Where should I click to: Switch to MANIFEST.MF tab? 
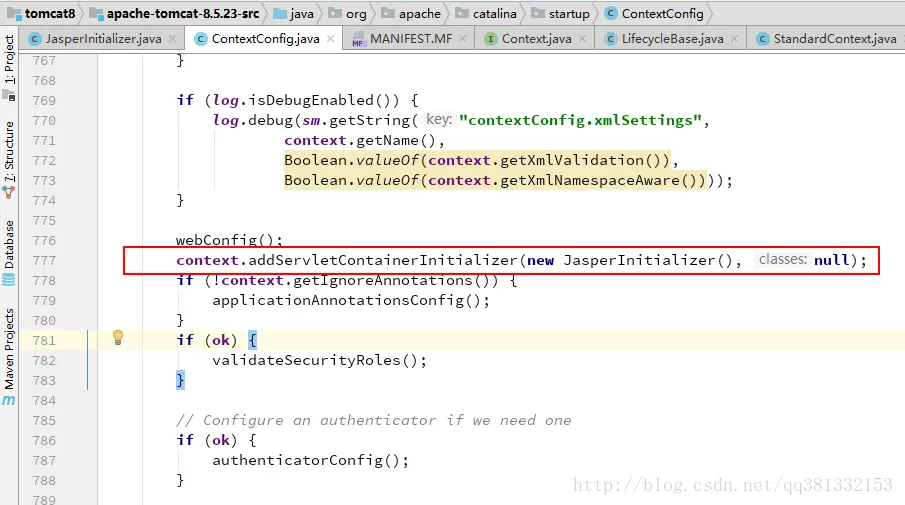tap(411, 39)
